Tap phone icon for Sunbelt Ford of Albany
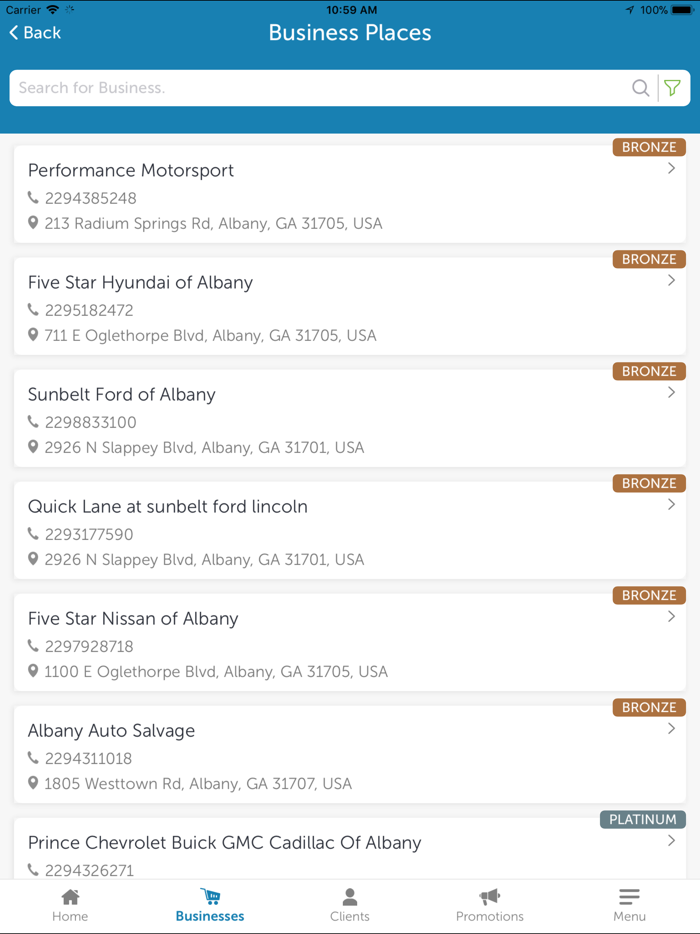Screen dimensions: 700x934 33,422
